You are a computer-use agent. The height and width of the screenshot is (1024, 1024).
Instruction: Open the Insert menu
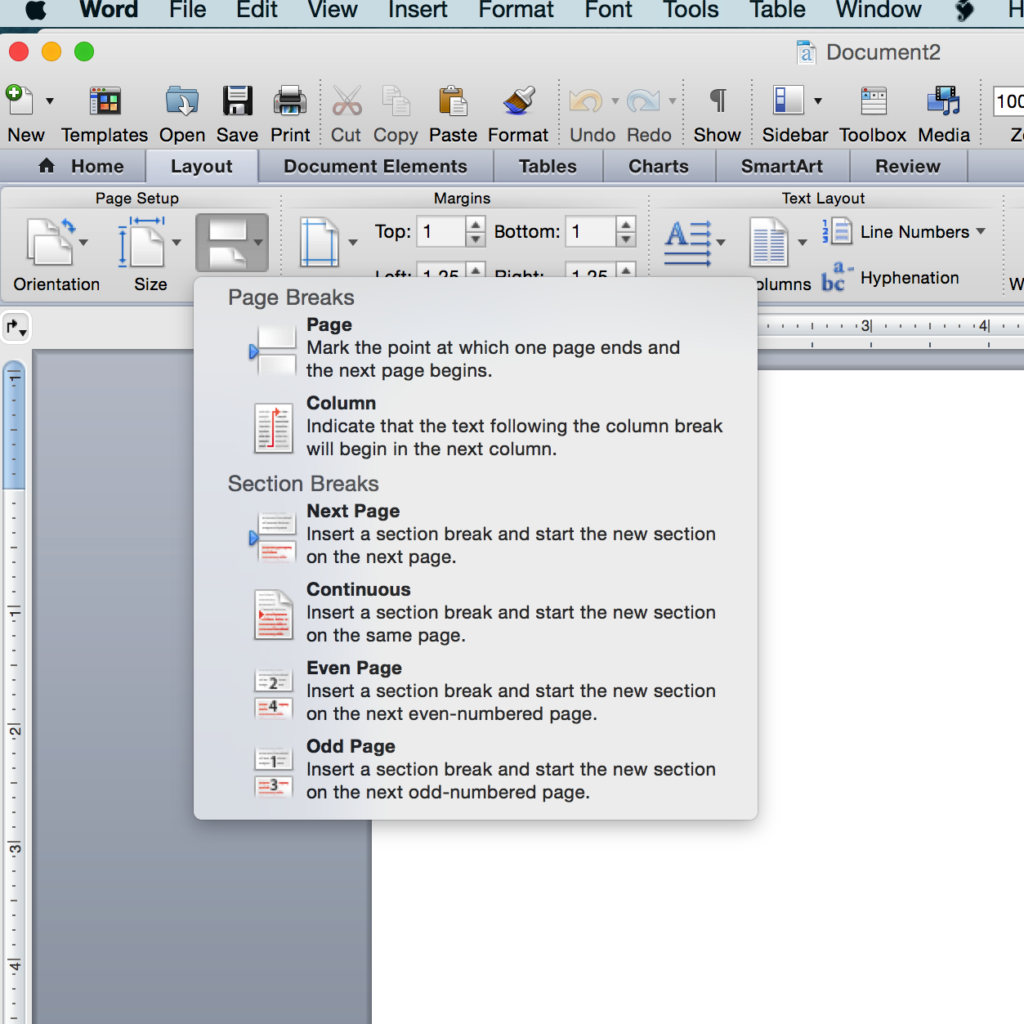pyautogui.click(x=417, y=11)
